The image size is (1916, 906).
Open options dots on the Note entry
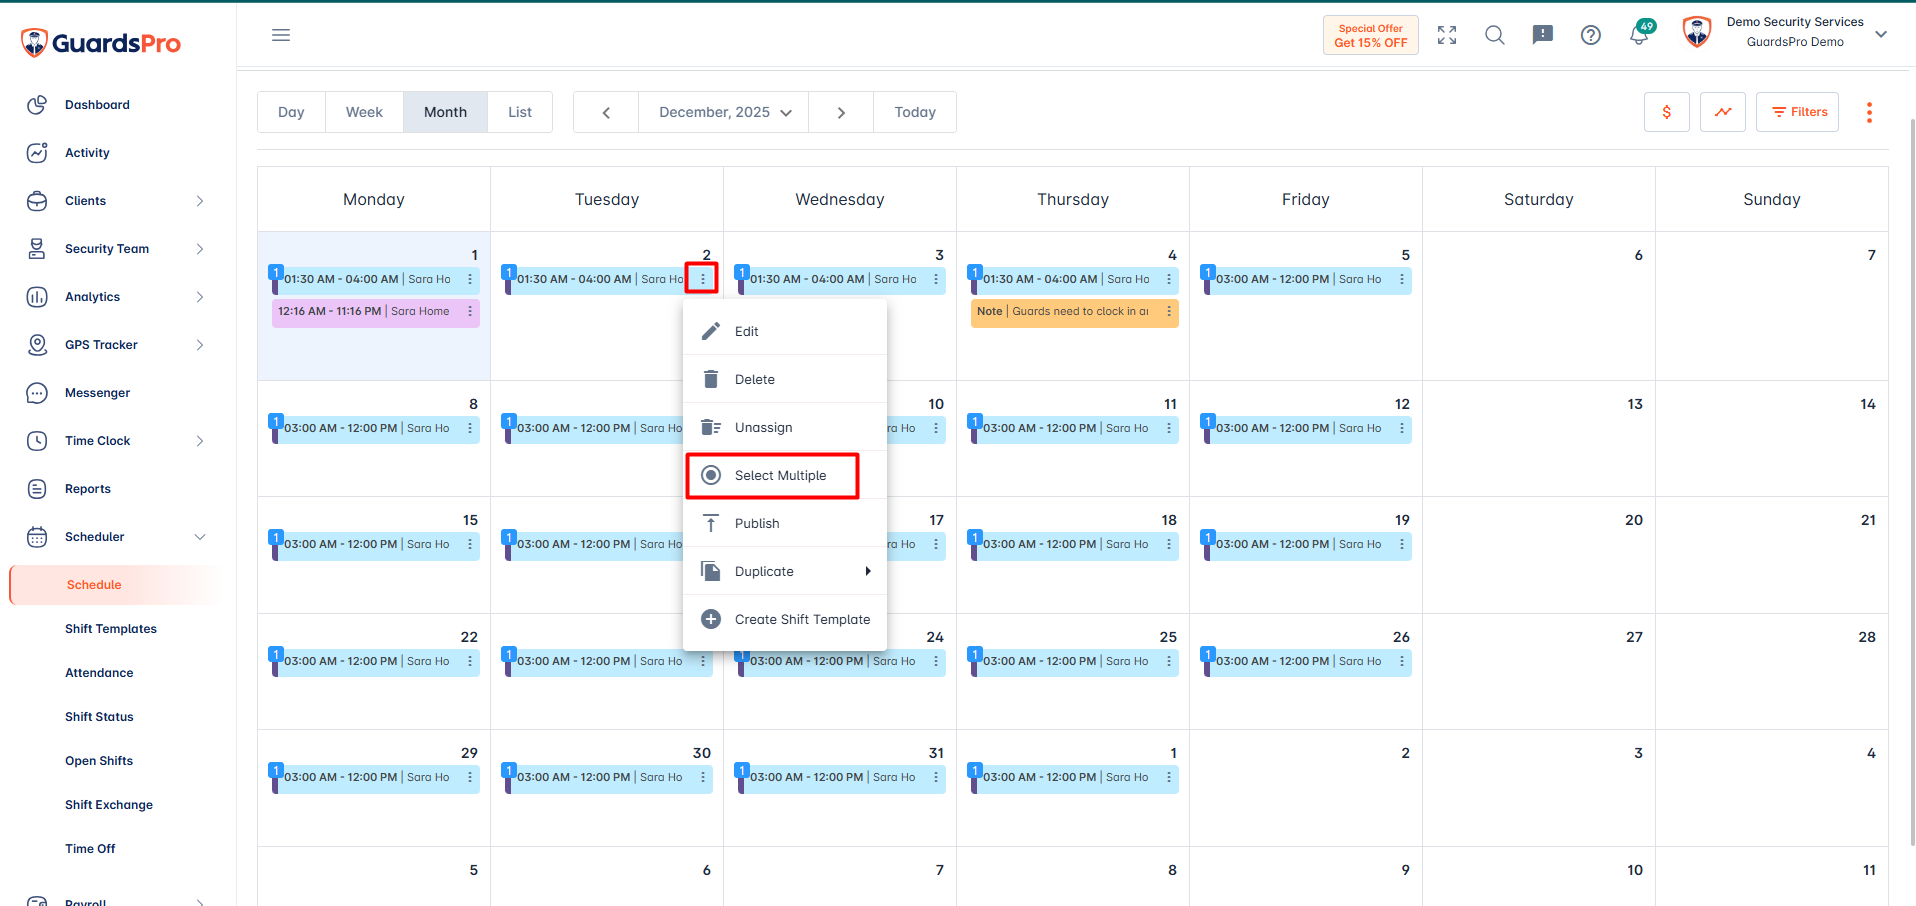(1169, 311)
